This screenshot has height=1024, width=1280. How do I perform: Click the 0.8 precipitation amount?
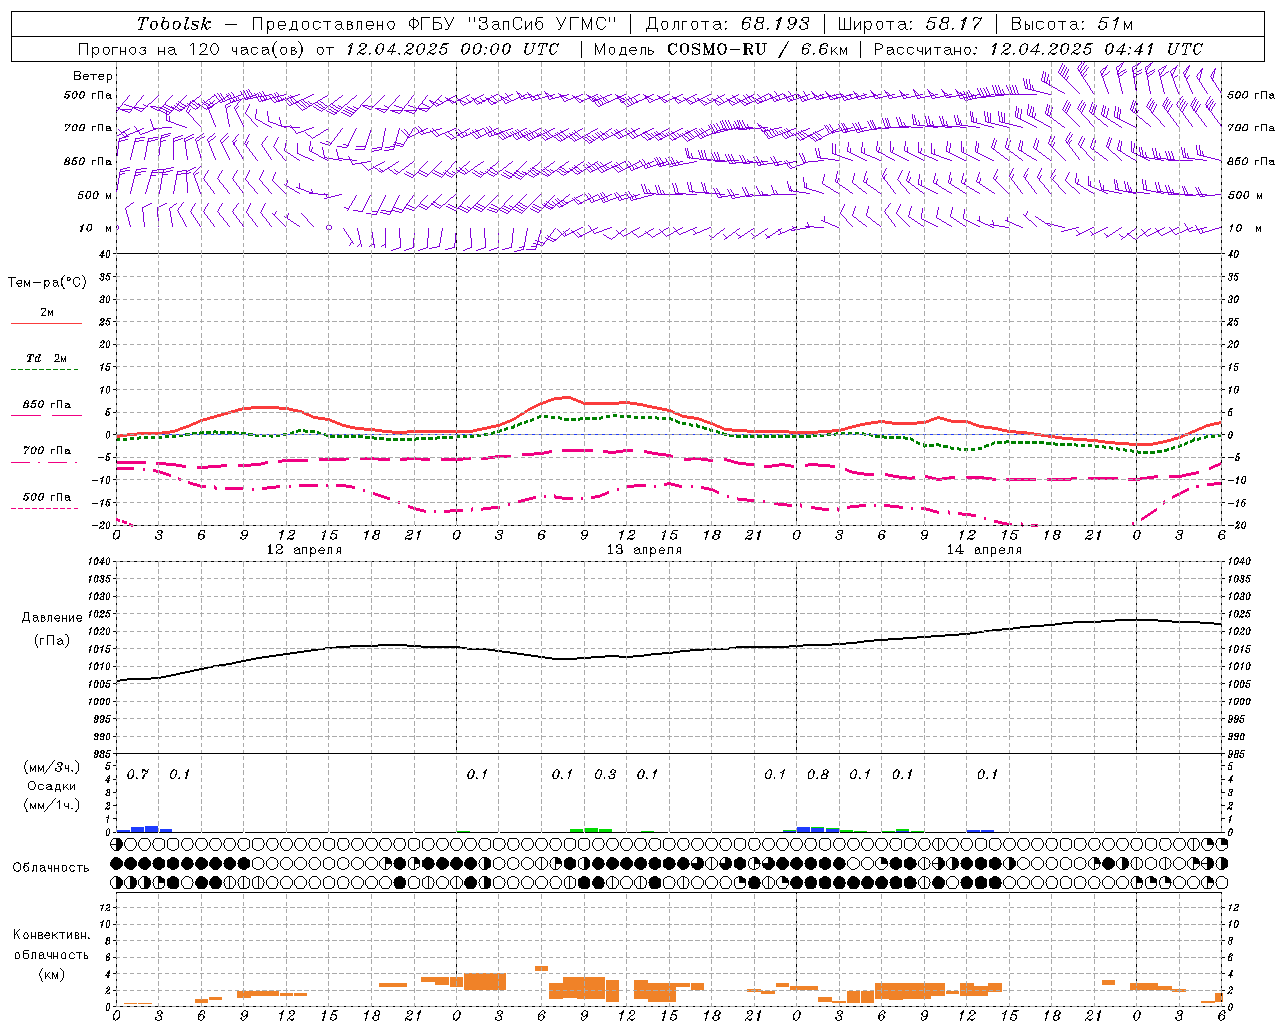click(818, 775)
